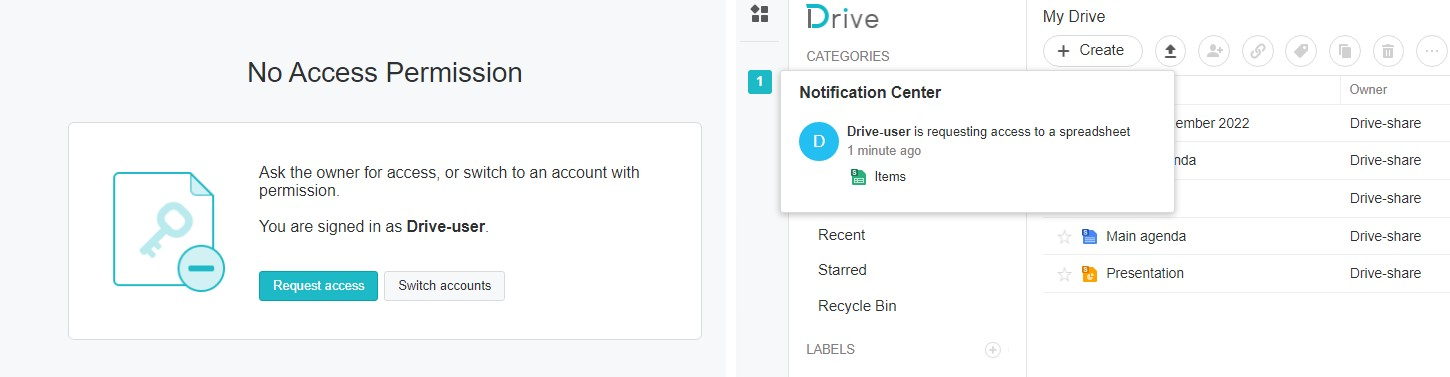Viewport: 1450px width, 377px height.
Task: Click the LABELS section header
Action: pos(830,349)
